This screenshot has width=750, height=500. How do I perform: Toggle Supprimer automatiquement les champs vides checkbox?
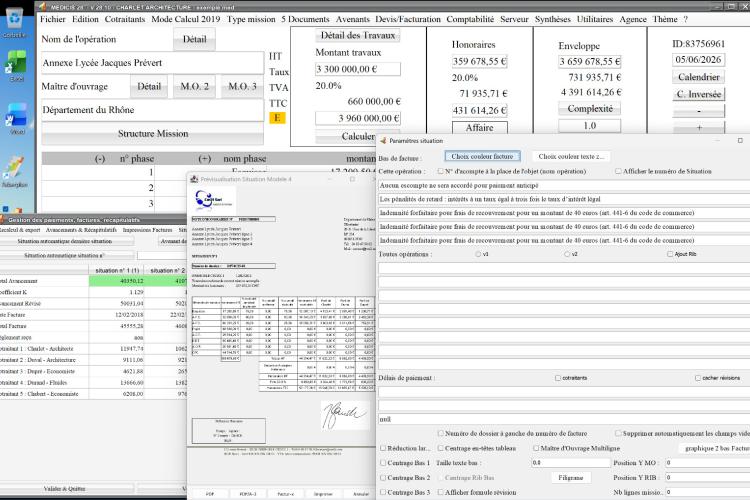(618, 433)
